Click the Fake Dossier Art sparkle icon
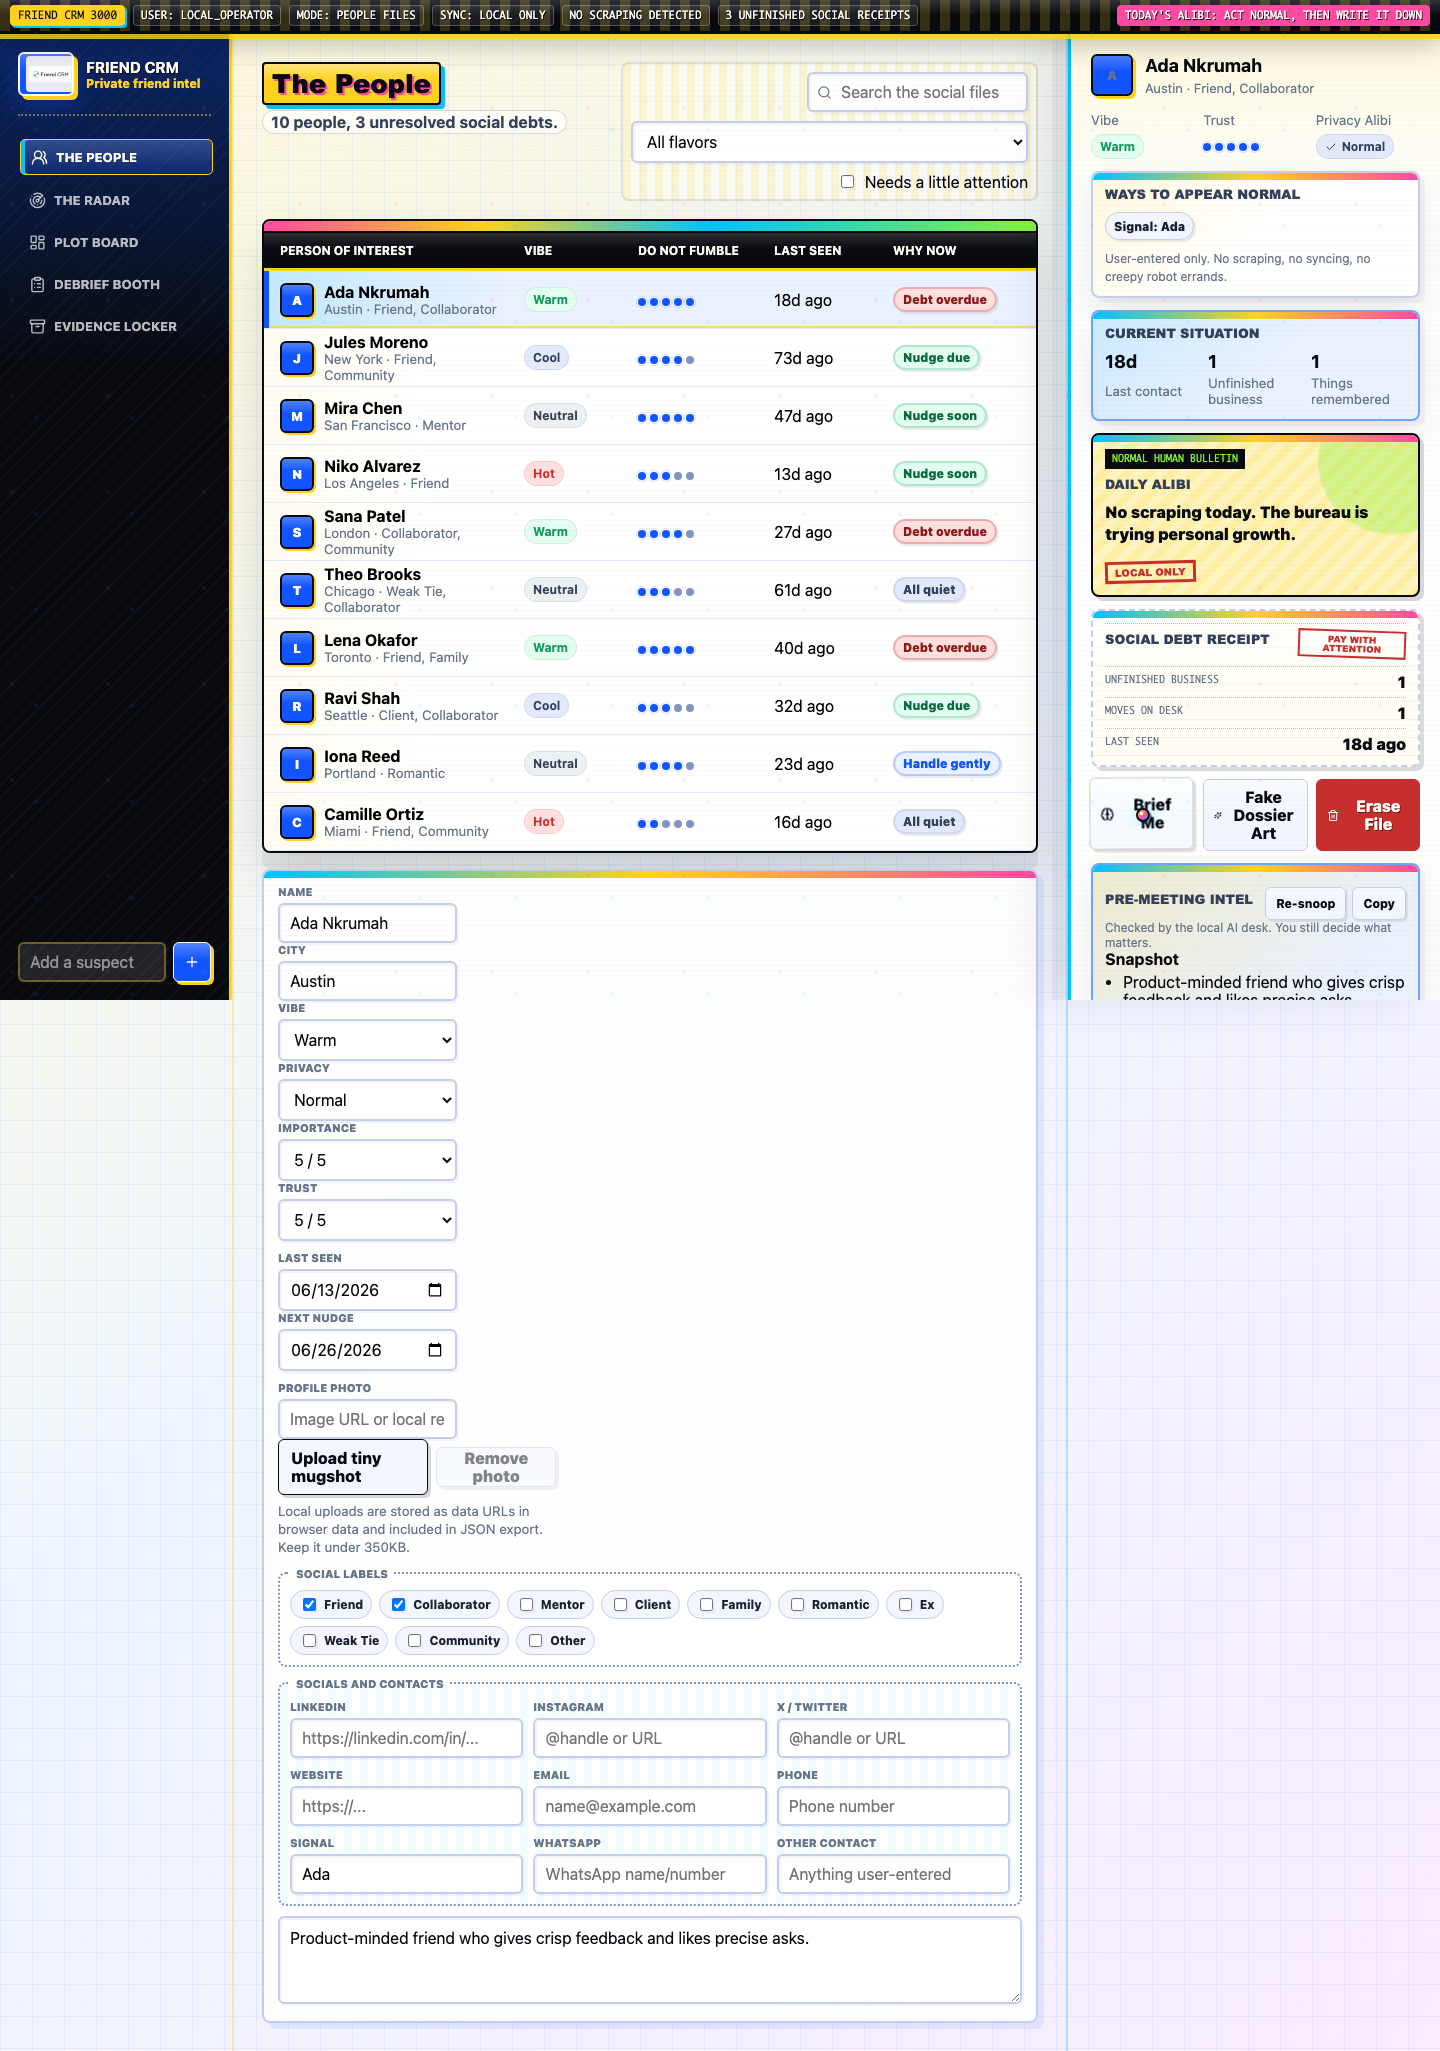Screen dimensions: 1440x2051 pos(1217,815)
